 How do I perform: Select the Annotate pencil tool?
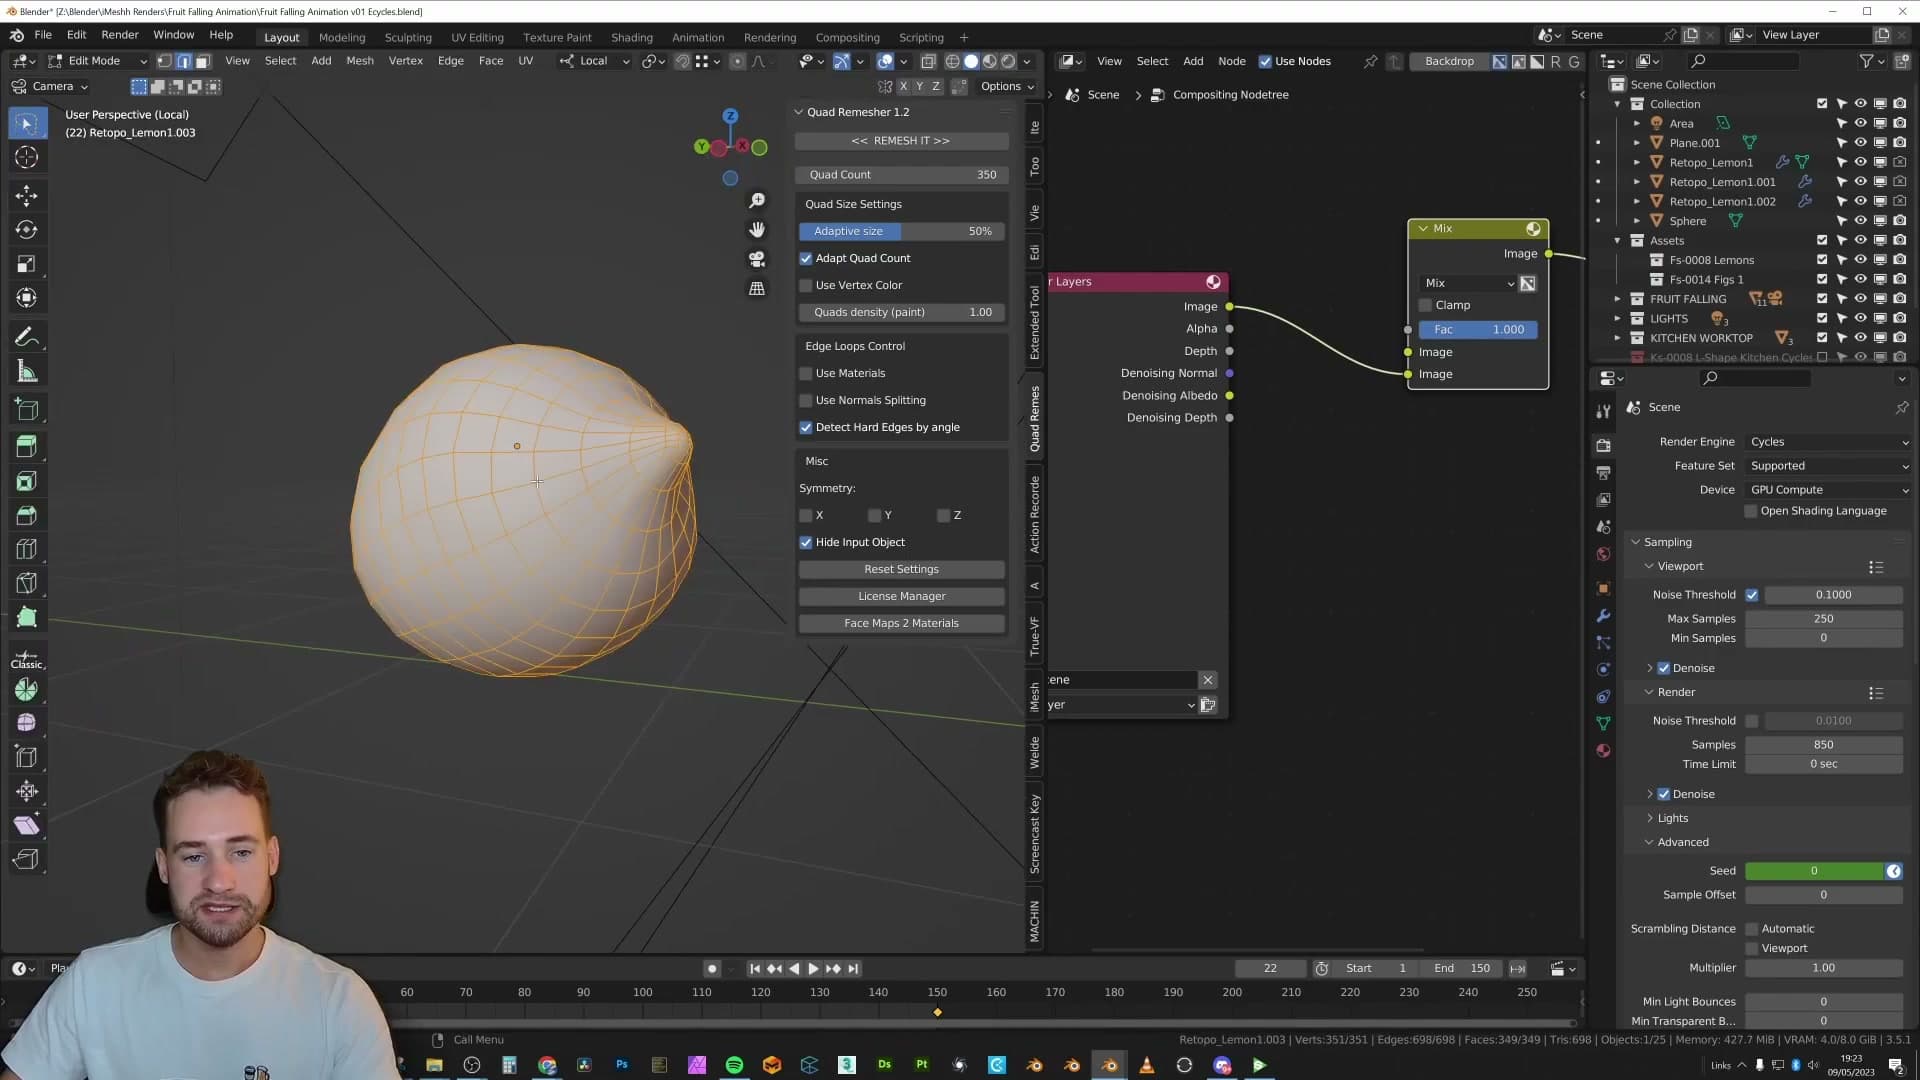pos(27,337)
